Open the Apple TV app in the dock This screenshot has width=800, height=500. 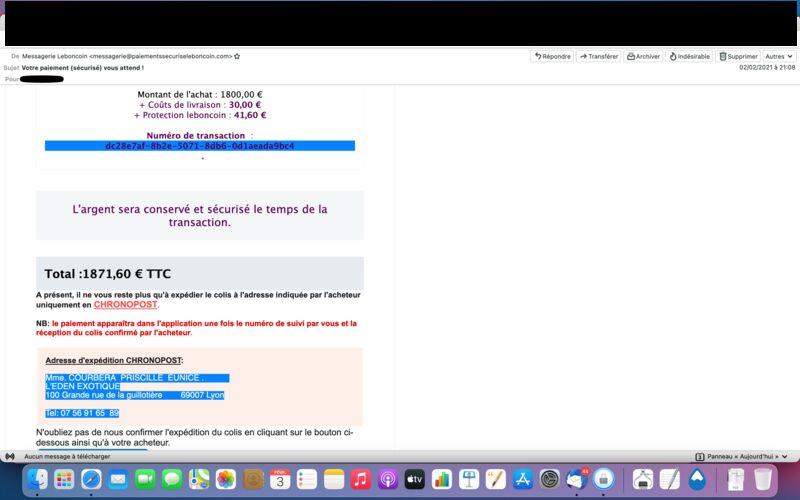coord(415,479)
